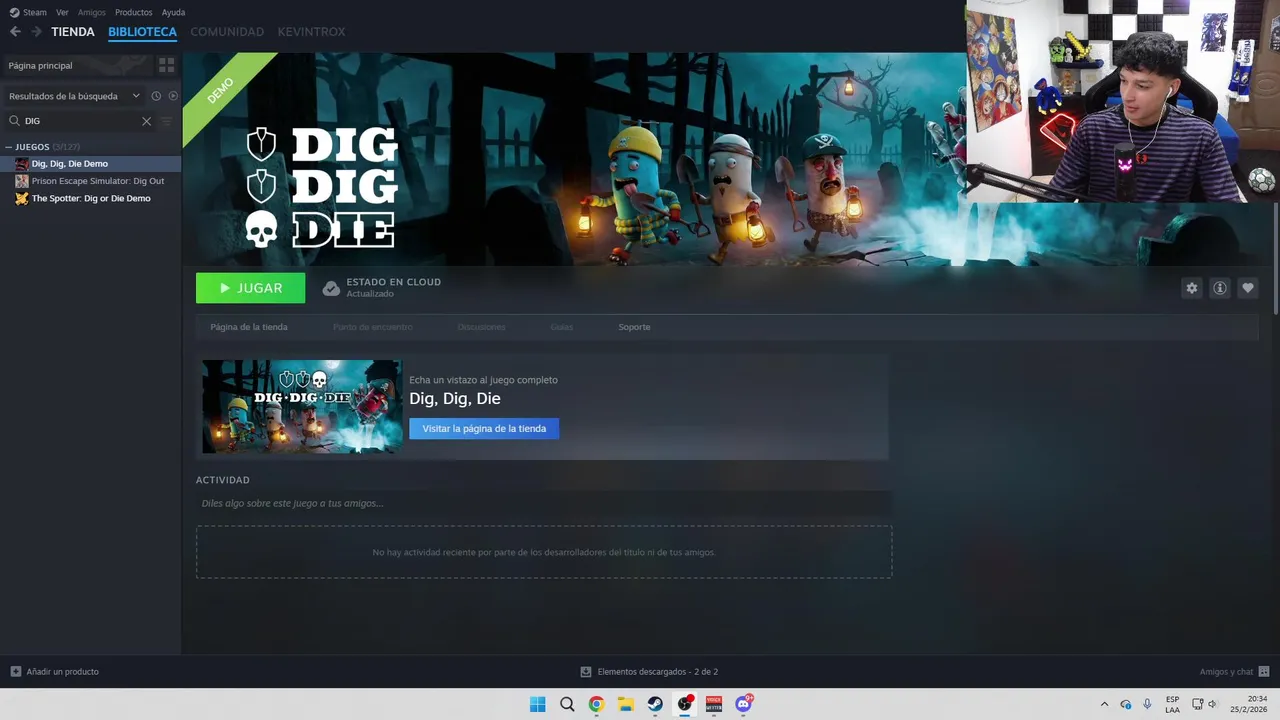
Task: Click the downloads icon in bottom bar
Action: [x=586, y=672]
